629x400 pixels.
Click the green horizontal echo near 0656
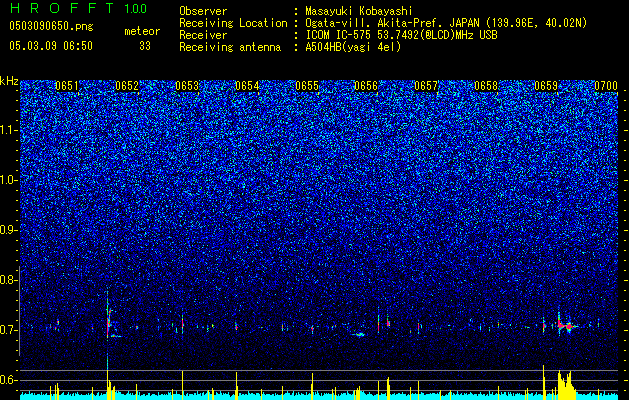click(359, 334)
